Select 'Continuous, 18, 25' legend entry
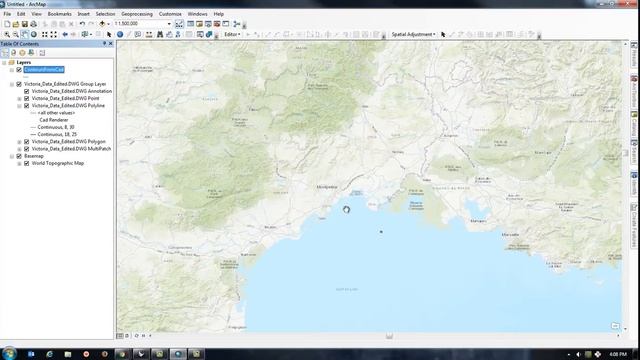 [x=57, y=134]
